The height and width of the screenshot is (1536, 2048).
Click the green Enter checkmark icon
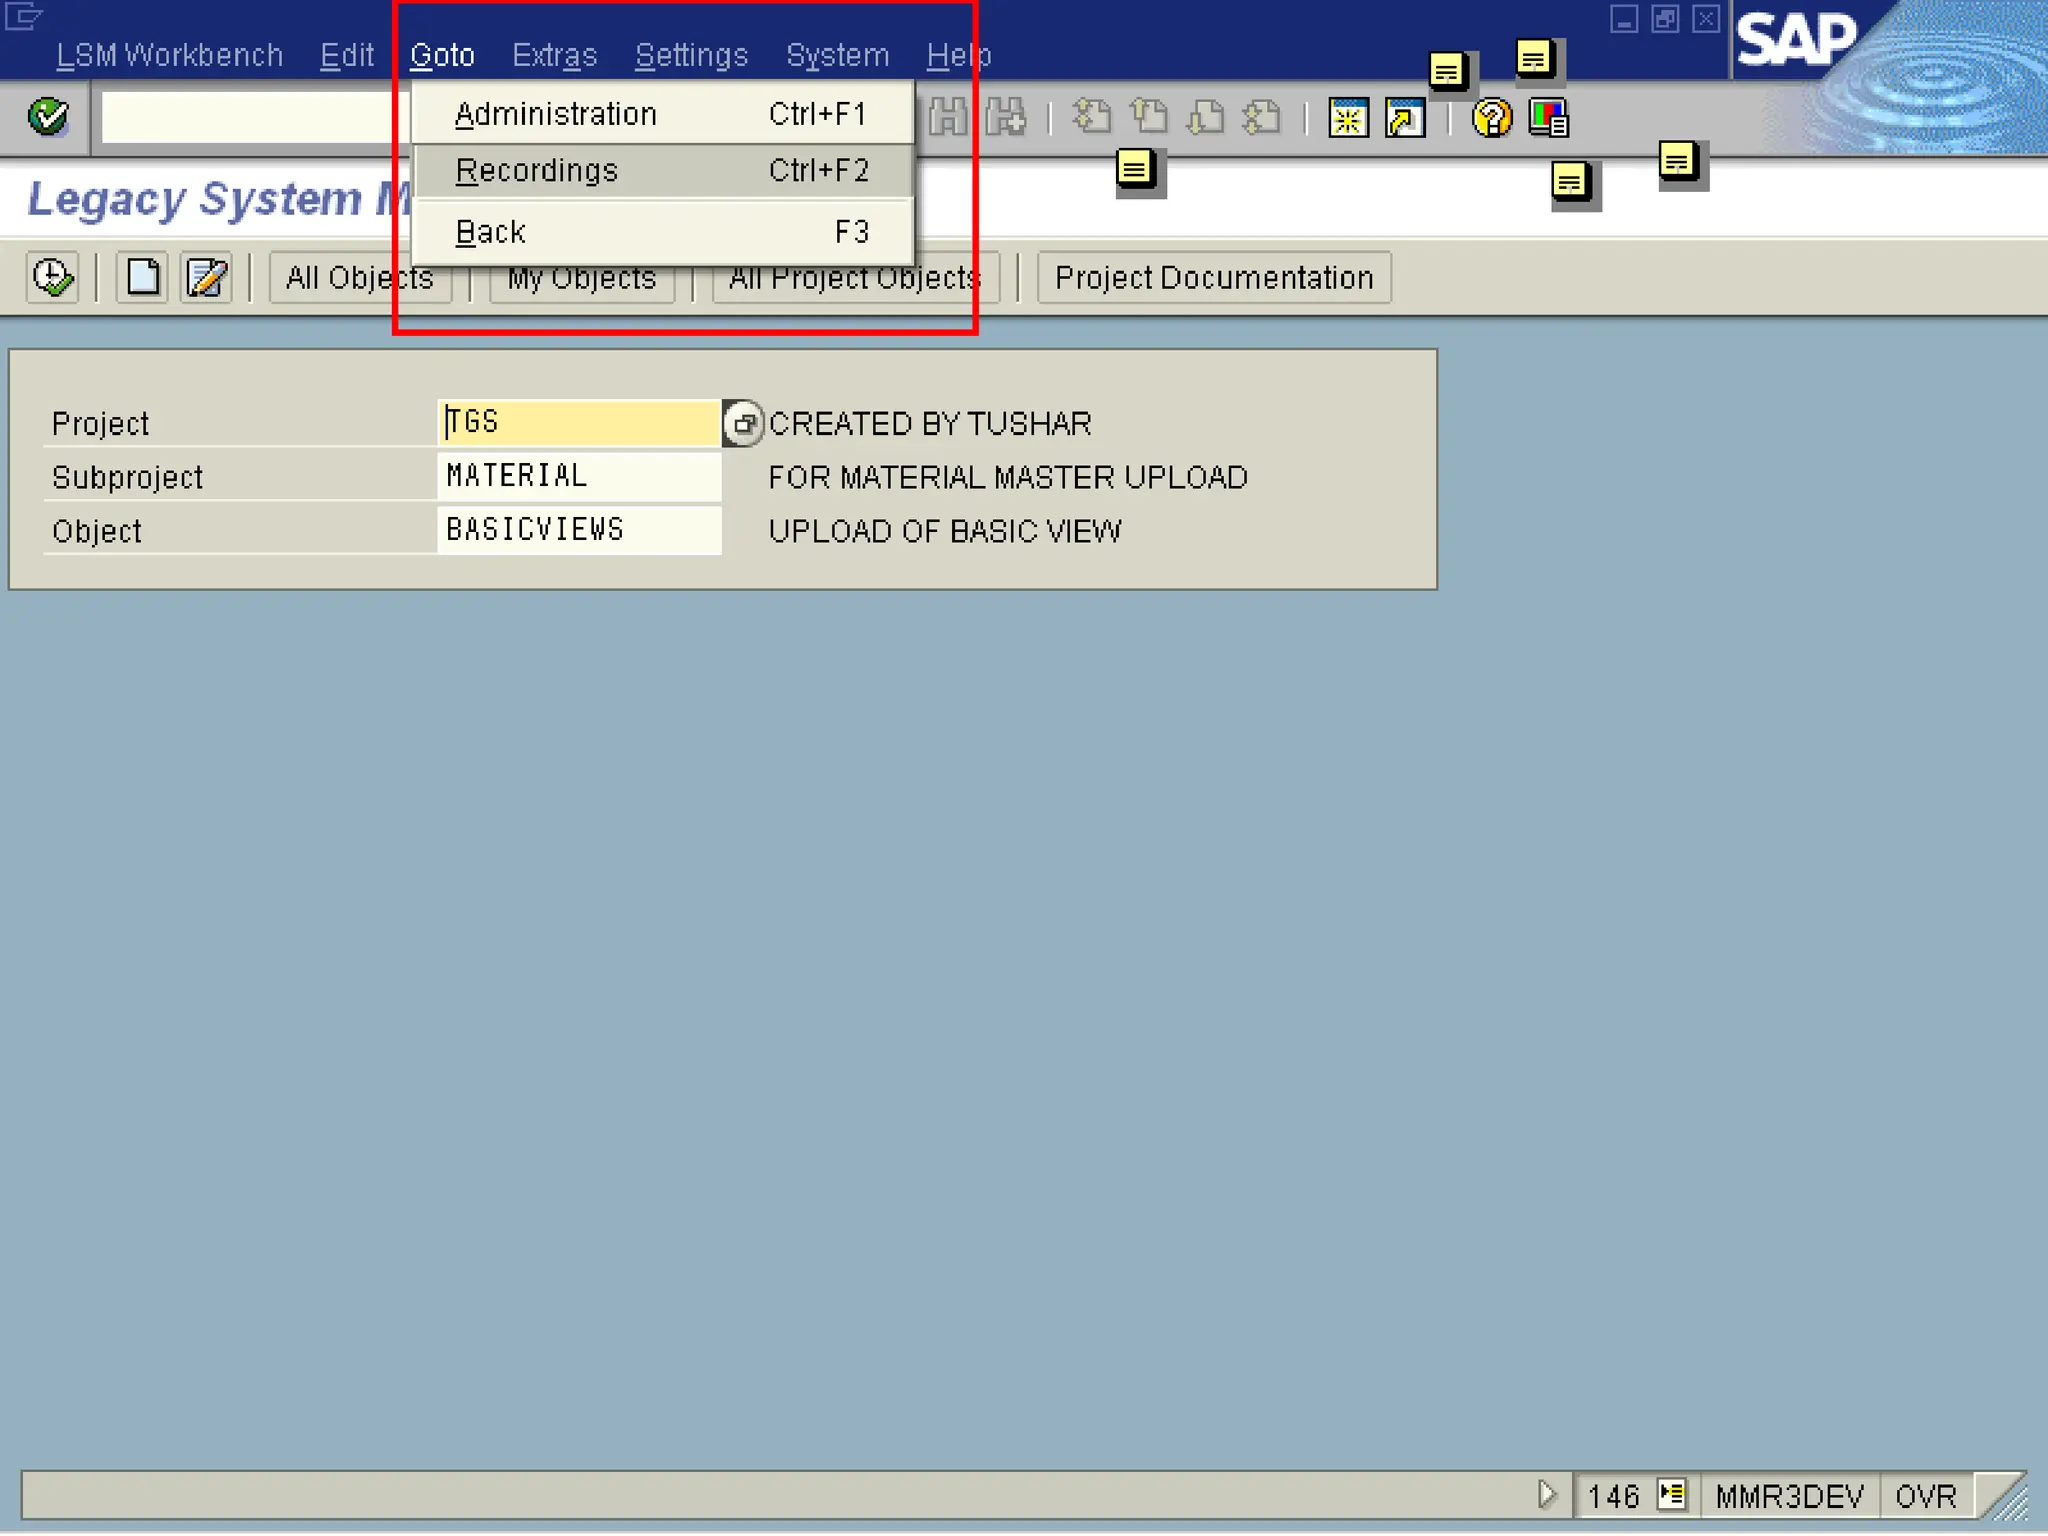pyautogui.click(x=47, y=117)
